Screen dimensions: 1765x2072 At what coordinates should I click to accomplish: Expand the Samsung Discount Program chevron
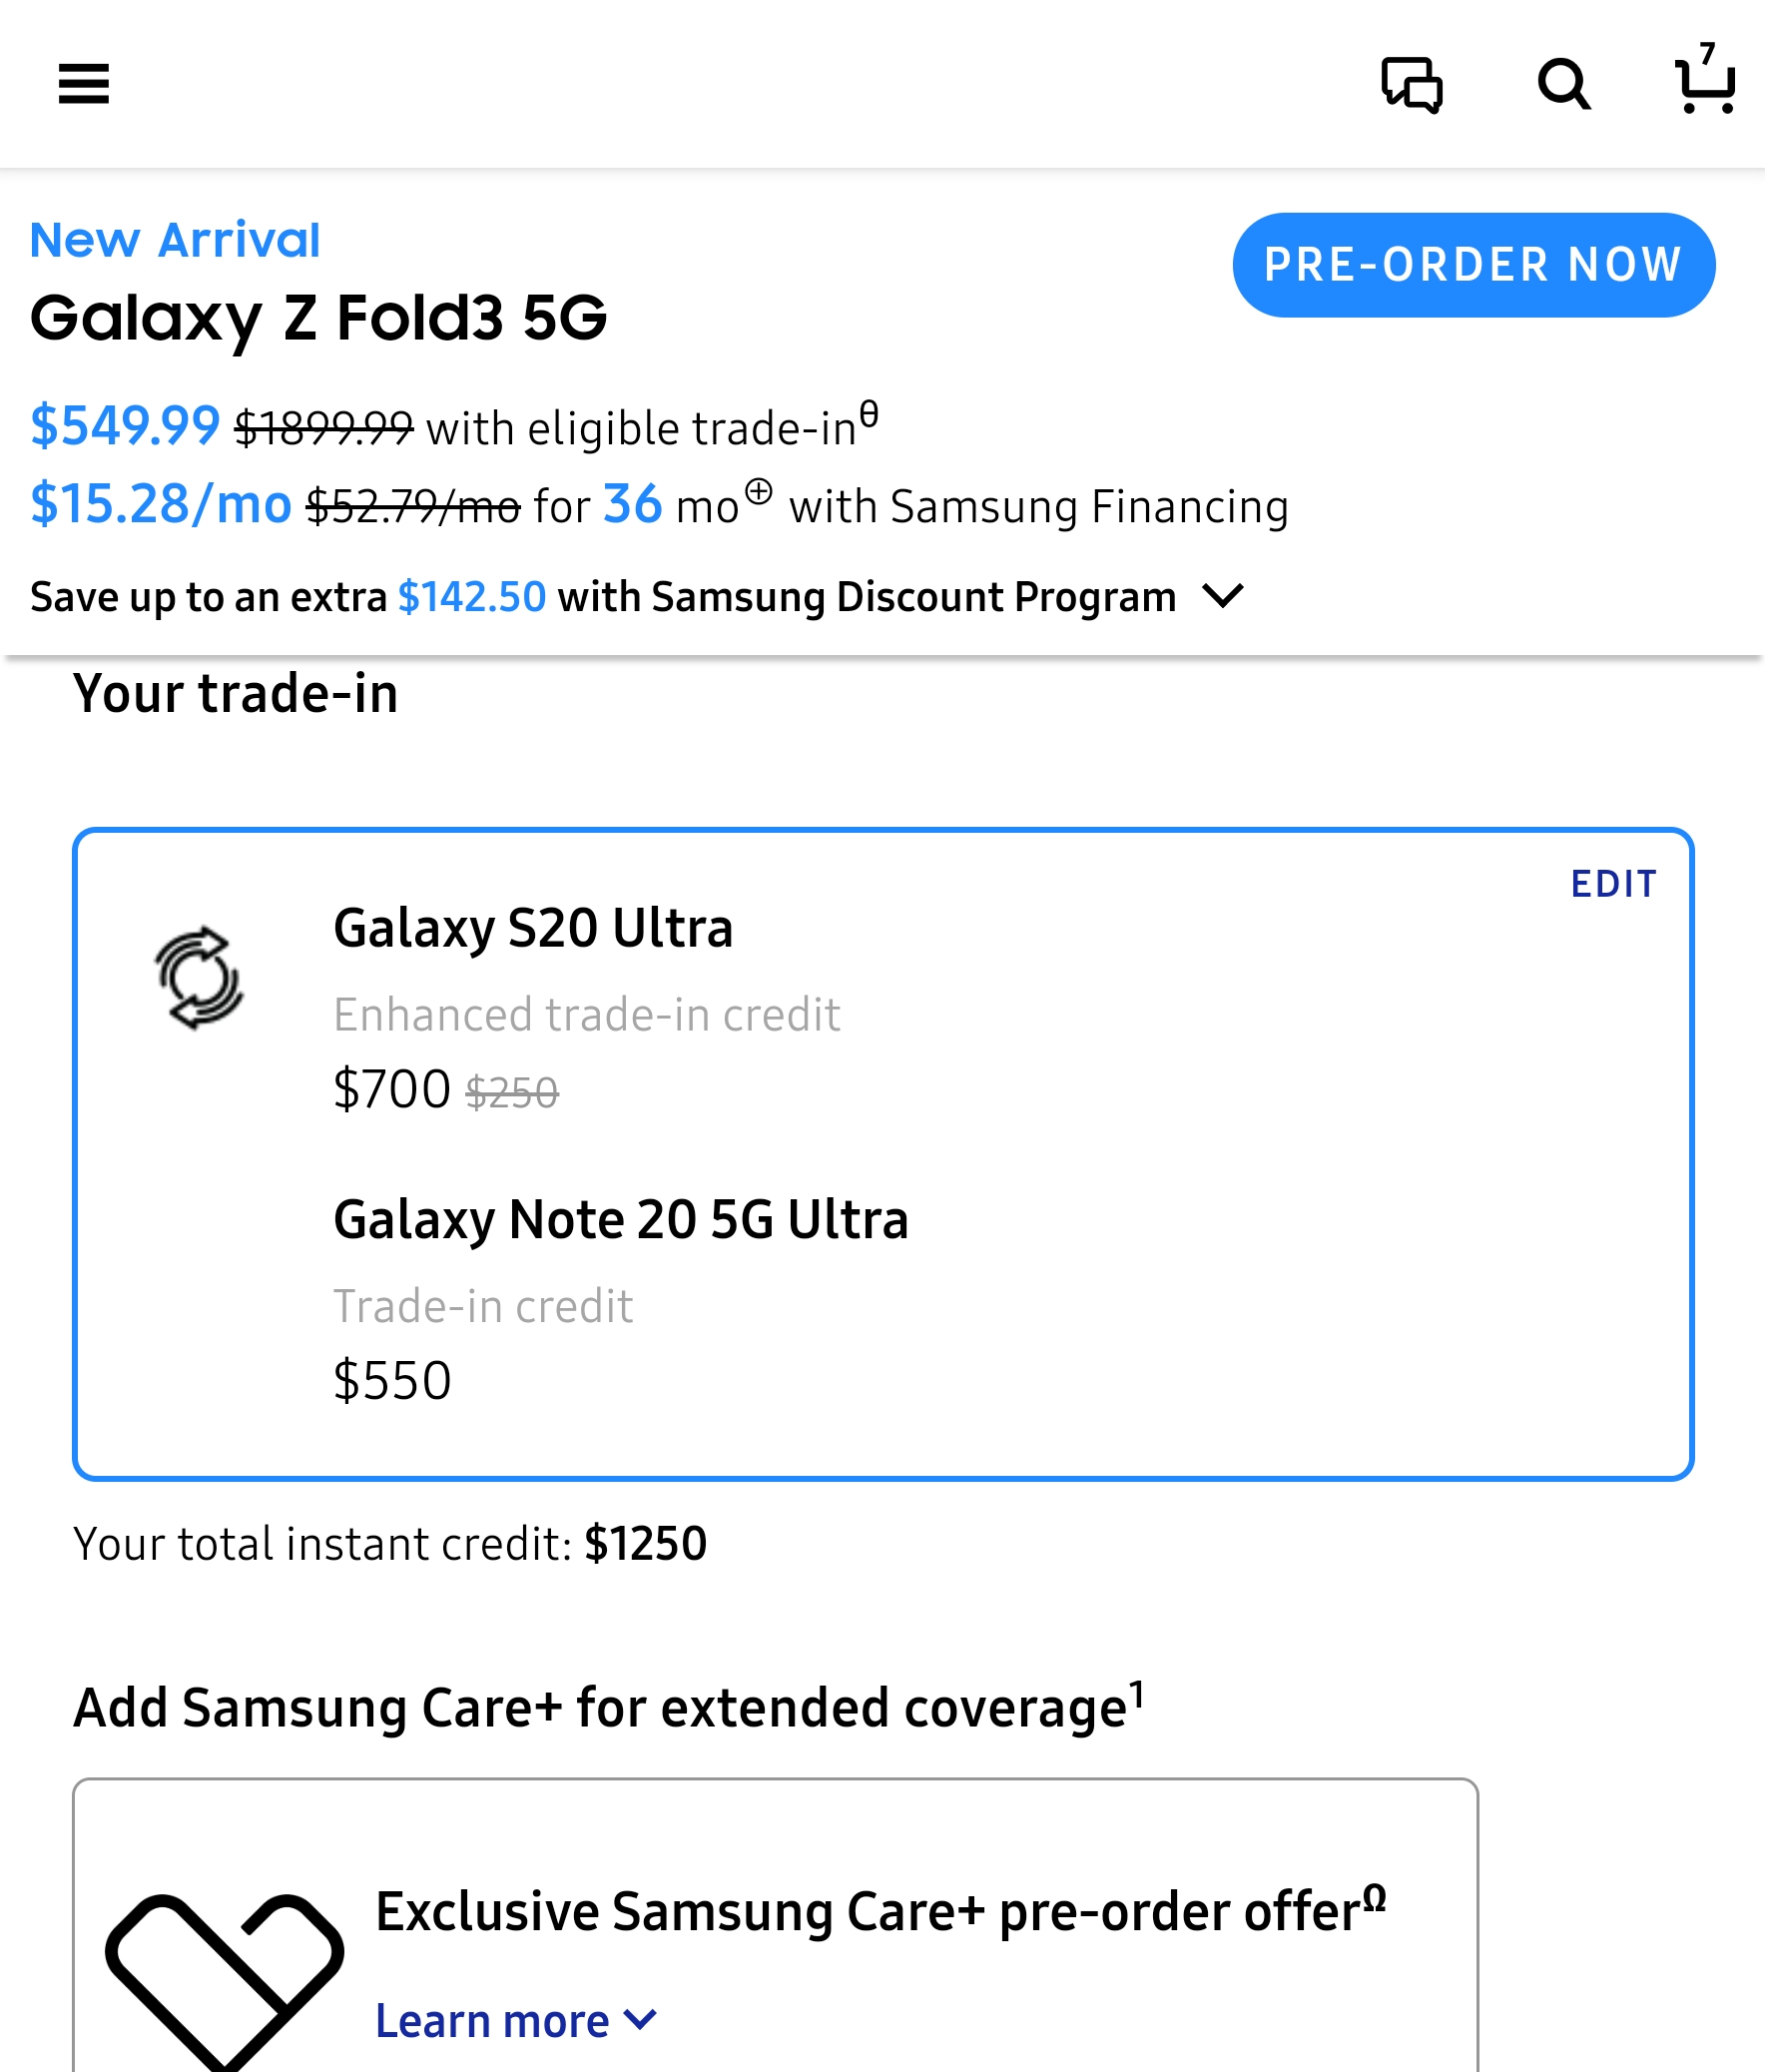tap(1222, 596)
